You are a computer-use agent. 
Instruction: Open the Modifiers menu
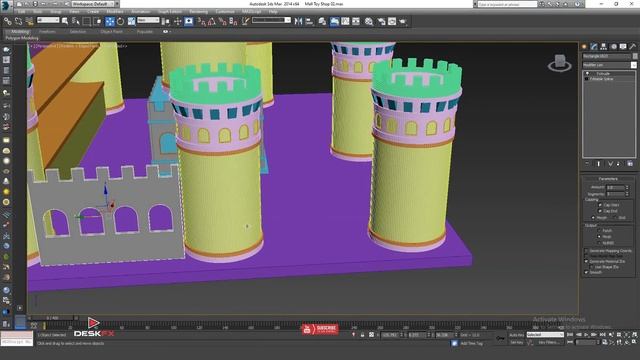coord(115,12)
